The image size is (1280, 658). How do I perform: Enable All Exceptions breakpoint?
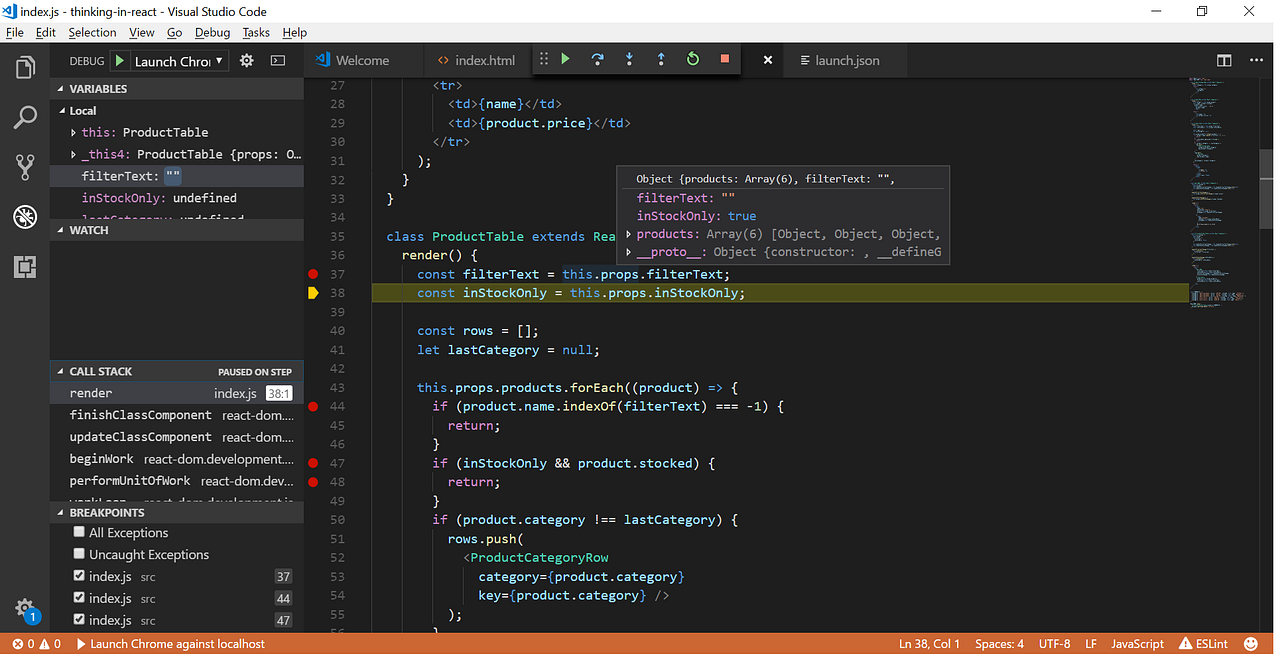click(79, 532)
